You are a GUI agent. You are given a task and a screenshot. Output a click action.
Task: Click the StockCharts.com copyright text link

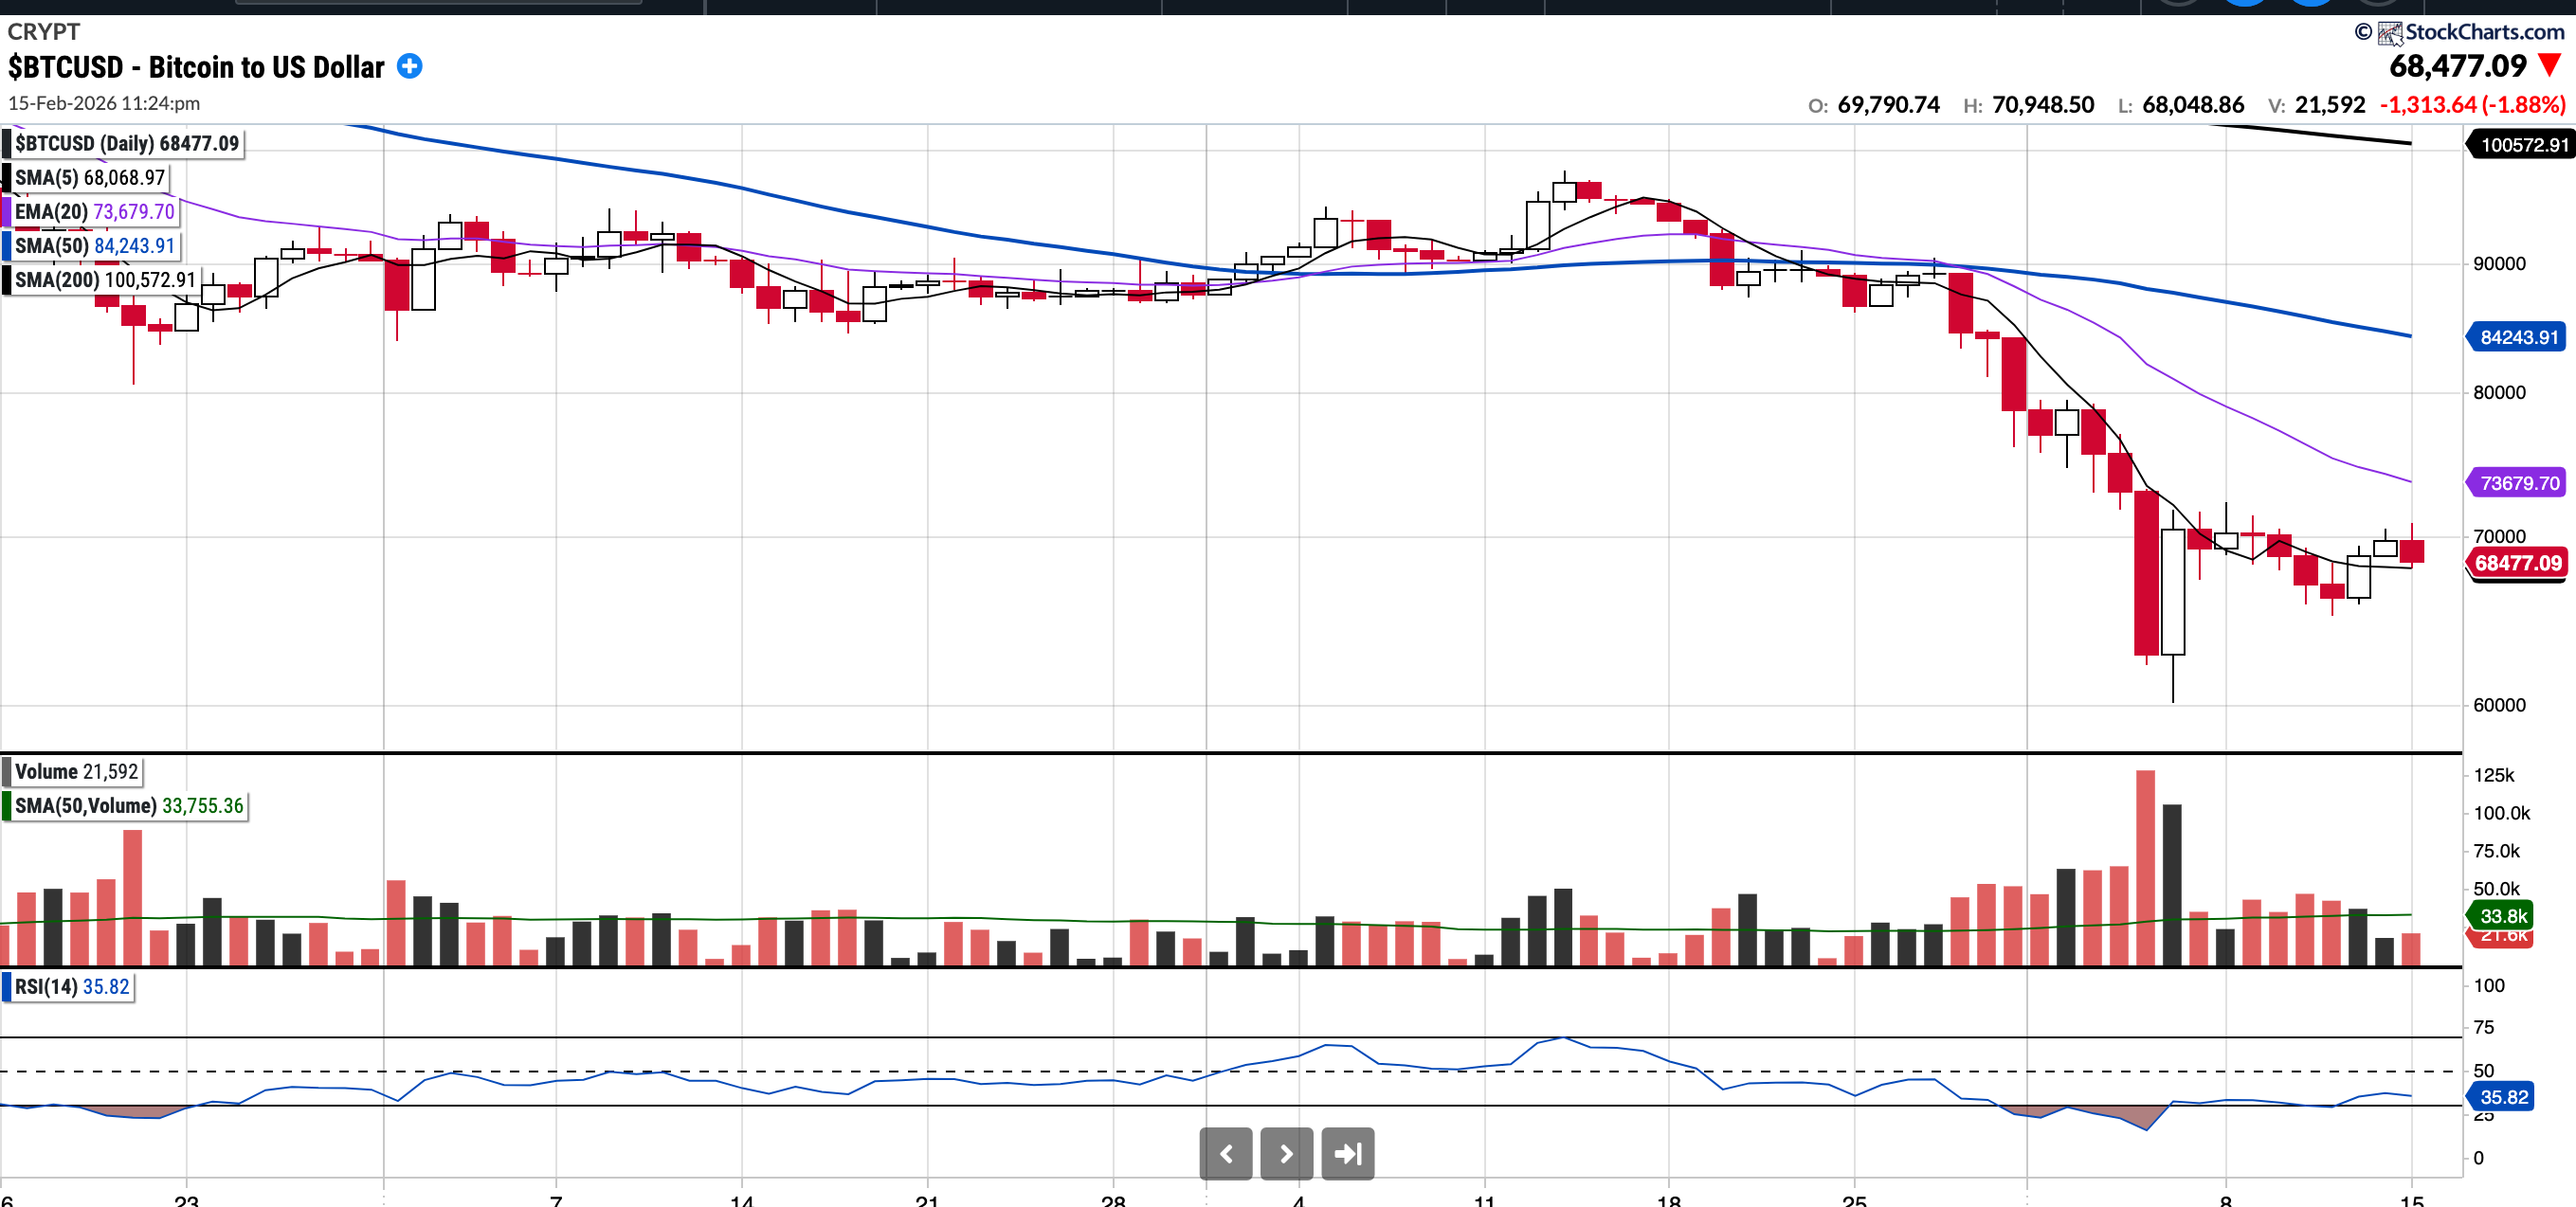[2483, 32]
